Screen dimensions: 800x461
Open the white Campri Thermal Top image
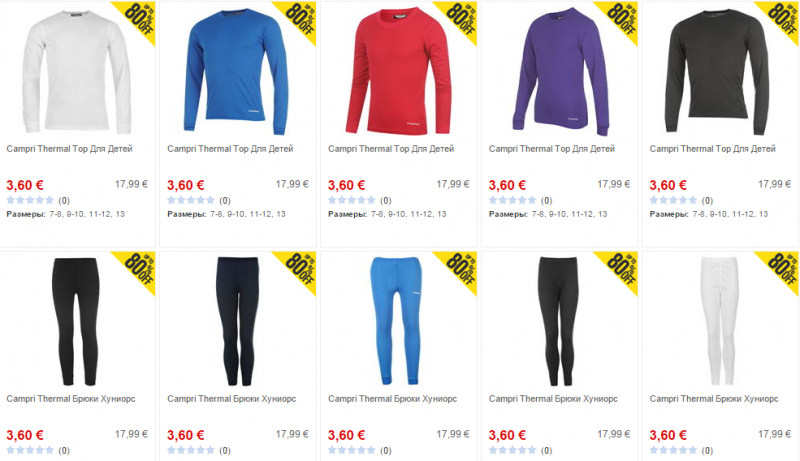[x=77, y=72]
